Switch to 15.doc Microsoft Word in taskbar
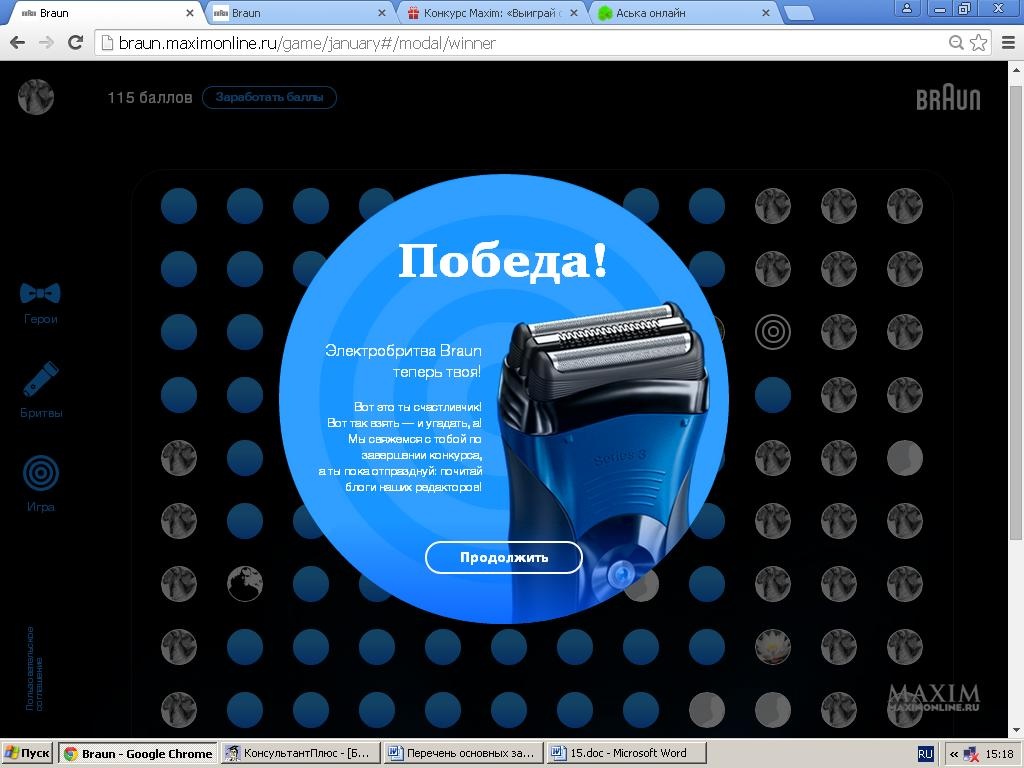The width and height of the screenshot is (1024, 768). 626,753
